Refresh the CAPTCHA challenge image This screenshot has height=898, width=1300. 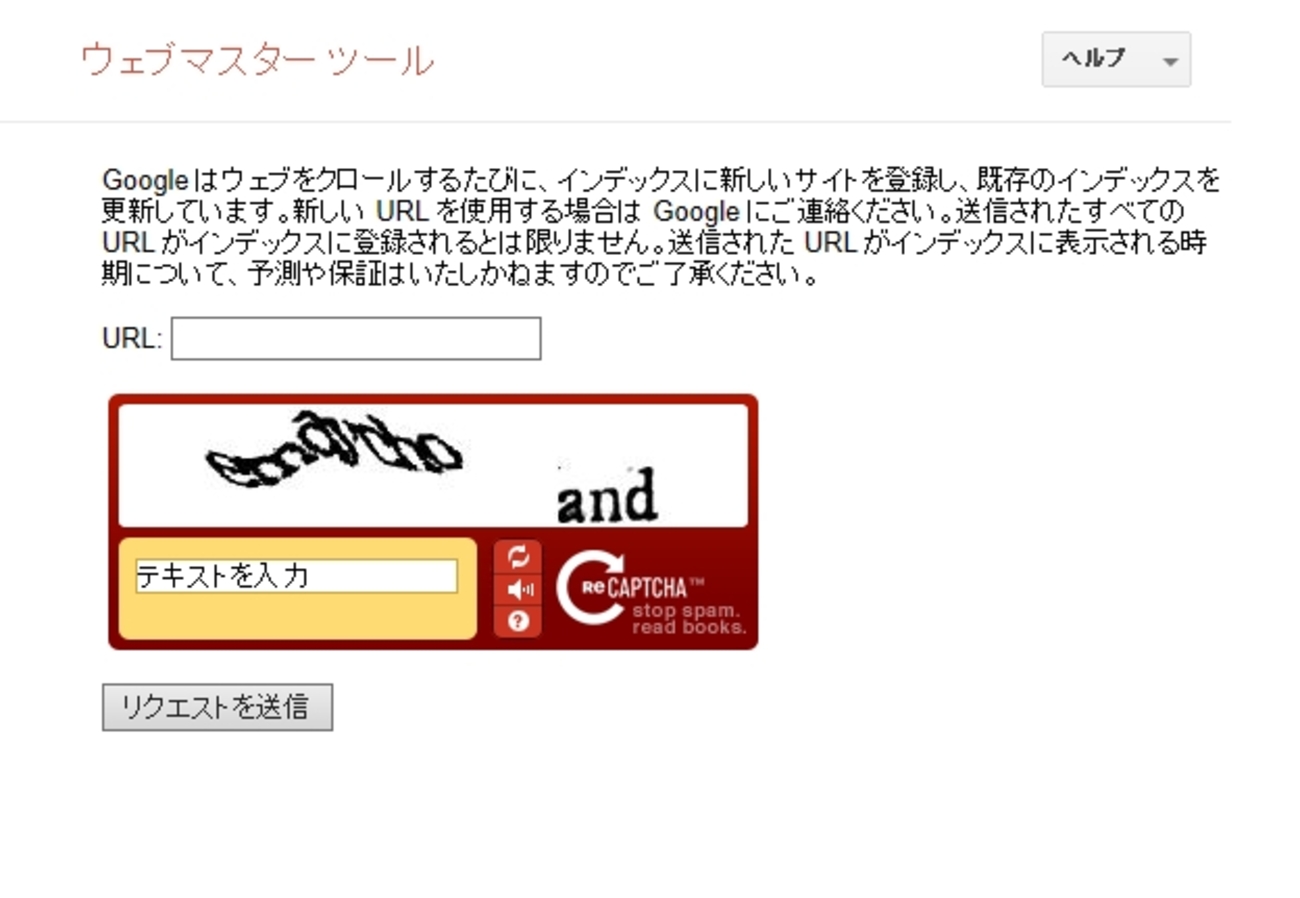518,558
